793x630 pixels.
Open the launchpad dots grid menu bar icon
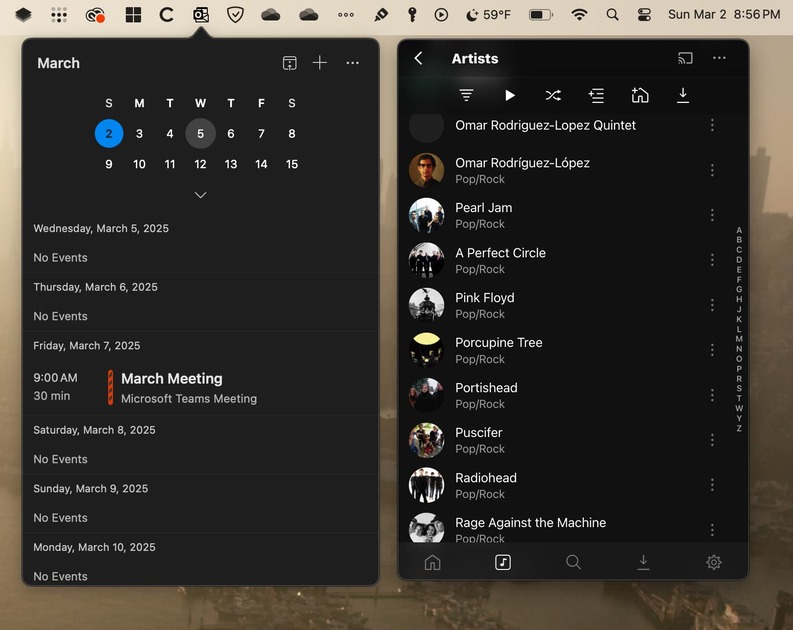pyautogui.click(x=59, y=15)
